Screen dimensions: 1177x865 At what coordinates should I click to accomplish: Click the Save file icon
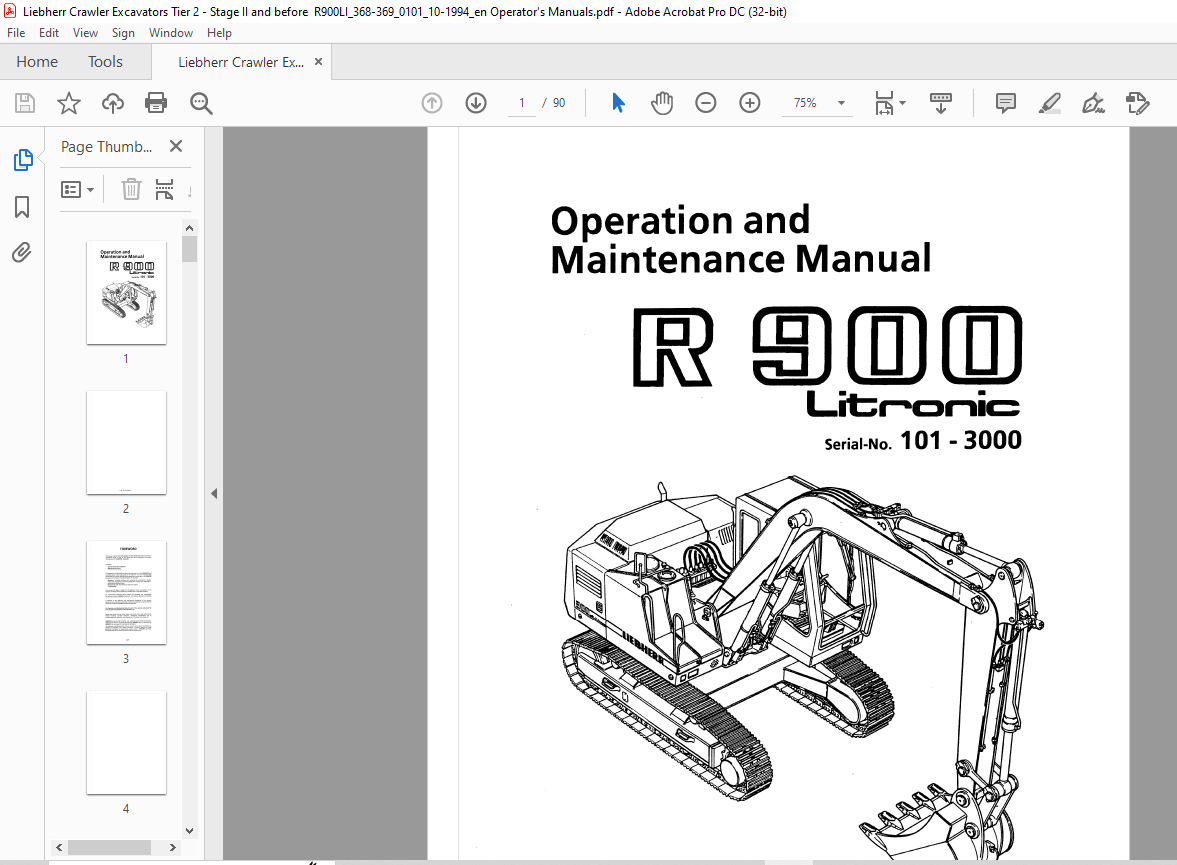(x=25, y=103)
